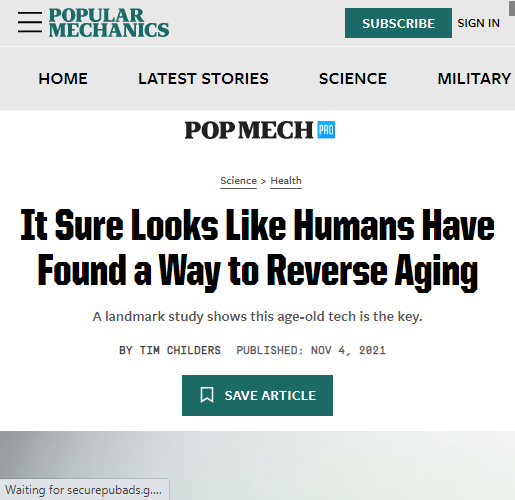
Task: Click the Sign In link
Action: pos(478,23)
